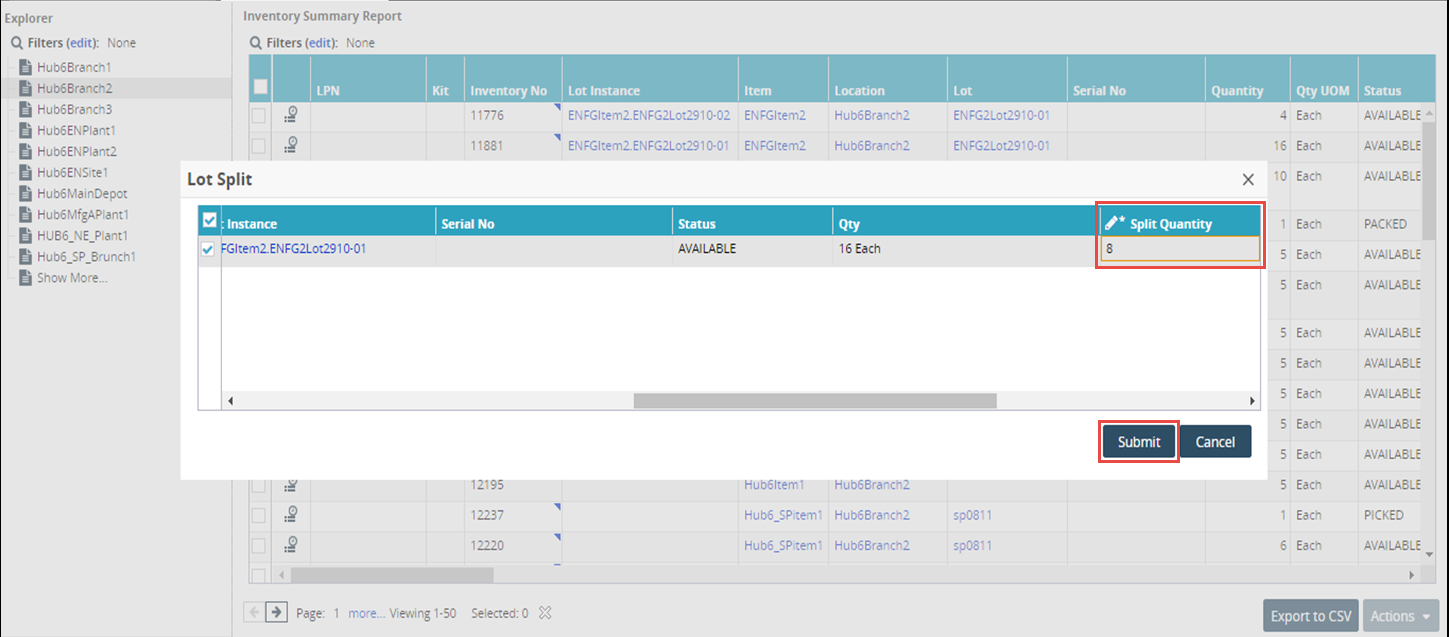
Task: Click Qty header in Lot Split table
Action: pyautogui.click(x=849, y=223)
